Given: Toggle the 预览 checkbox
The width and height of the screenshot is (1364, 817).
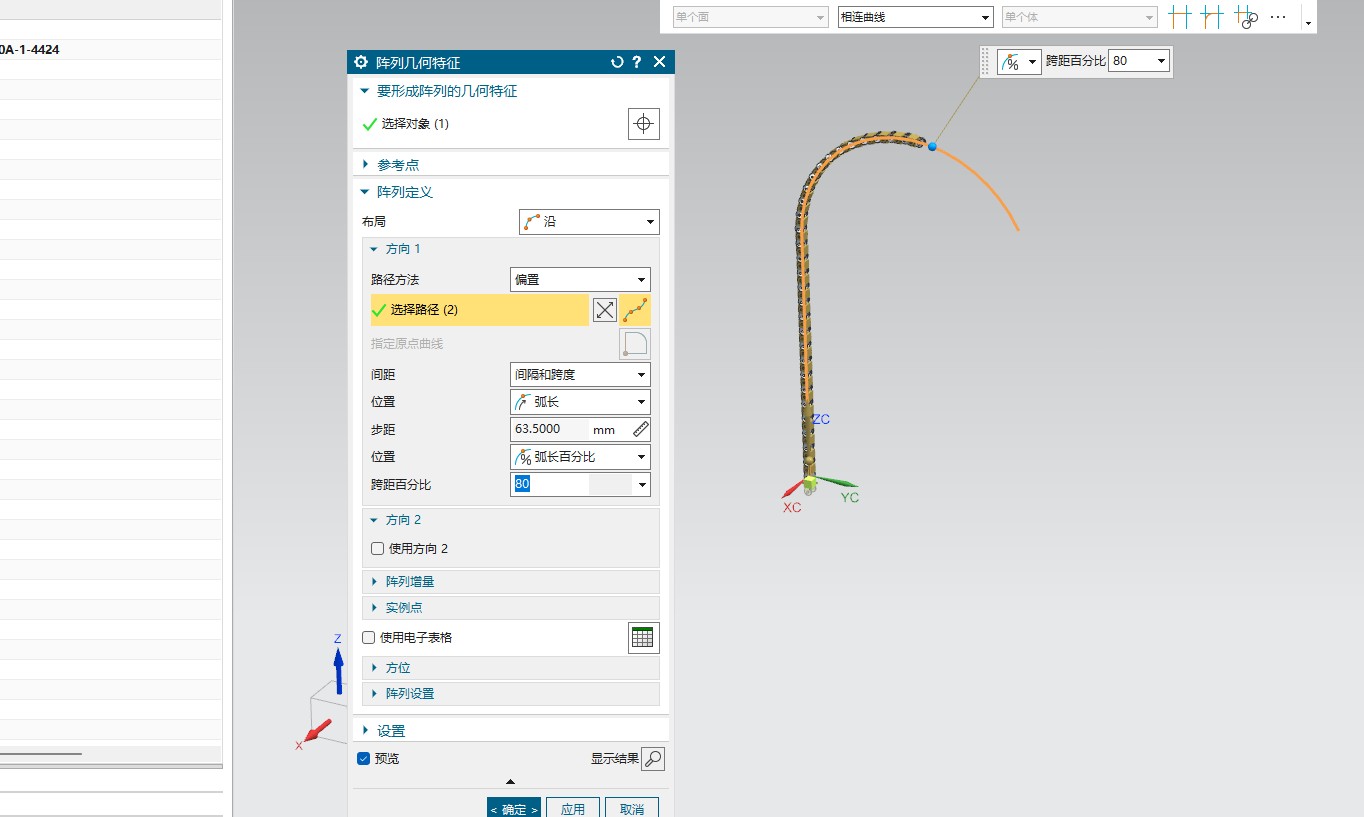Looking at the screenshot, I should (364, 759).
